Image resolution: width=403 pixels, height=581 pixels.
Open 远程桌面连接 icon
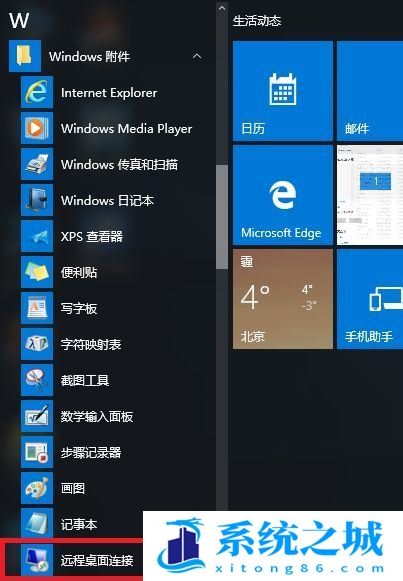pyautogui.click(x=37, y=559)
